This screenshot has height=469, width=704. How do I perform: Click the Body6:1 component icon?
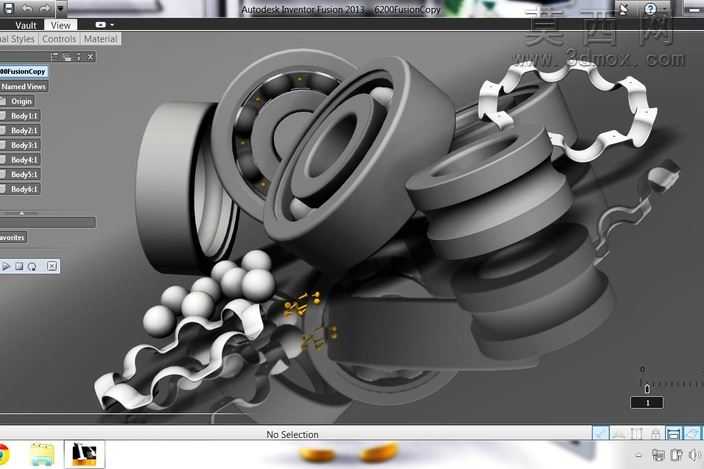pyautogui.click(x=2, y=189)
